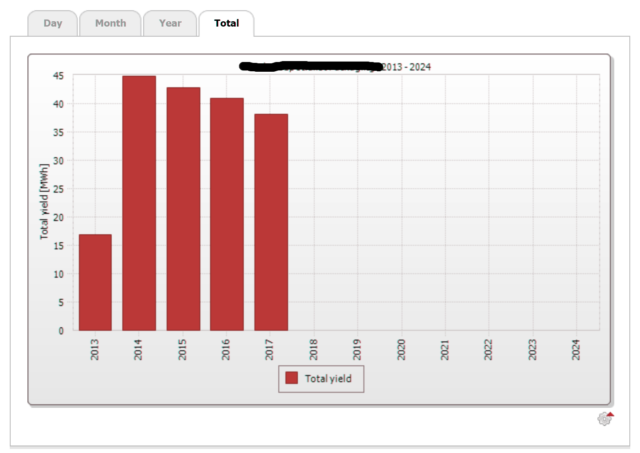640x453 pixels.
Task: Select the Total tab
Action: click(226, 23)
